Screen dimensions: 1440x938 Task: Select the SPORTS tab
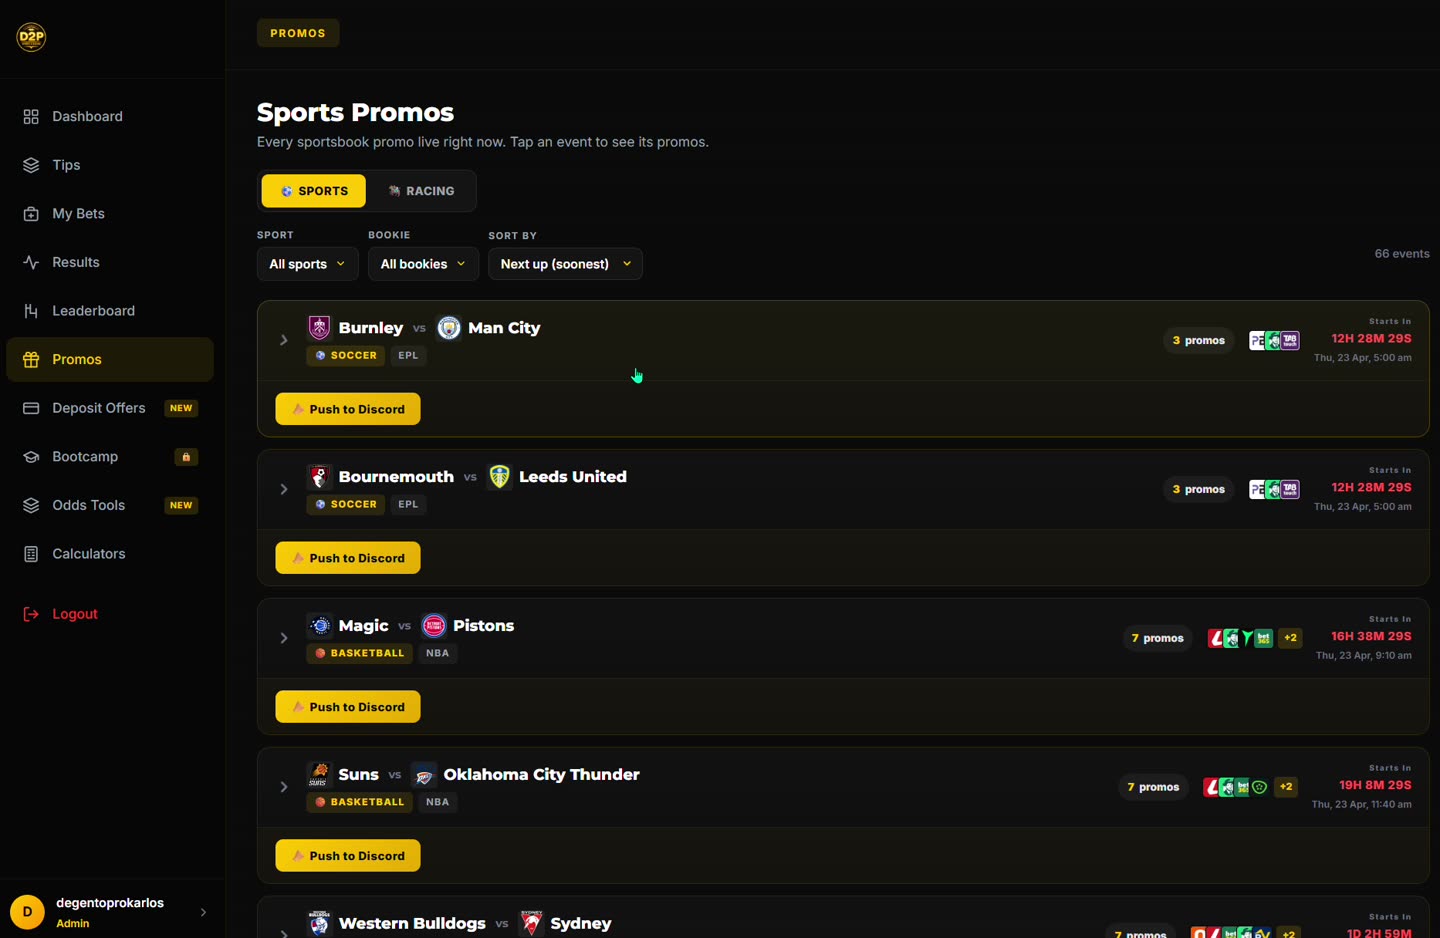[313, 190]
